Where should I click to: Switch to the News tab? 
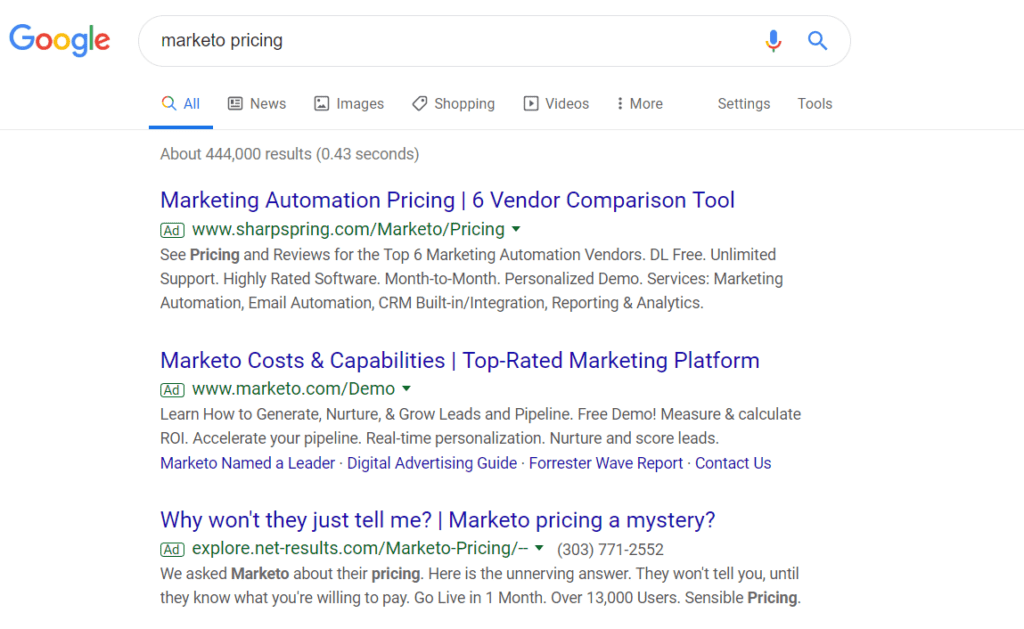coord(257,103)
